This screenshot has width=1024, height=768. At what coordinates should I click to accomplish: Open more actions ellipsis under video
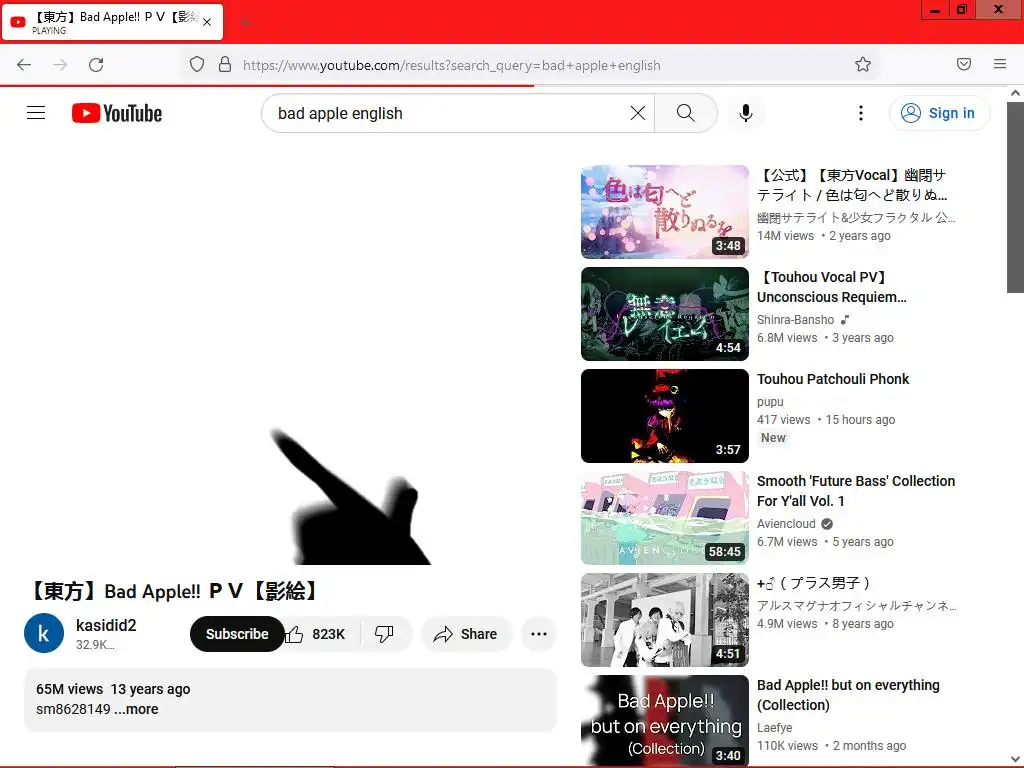pos(539,634)
